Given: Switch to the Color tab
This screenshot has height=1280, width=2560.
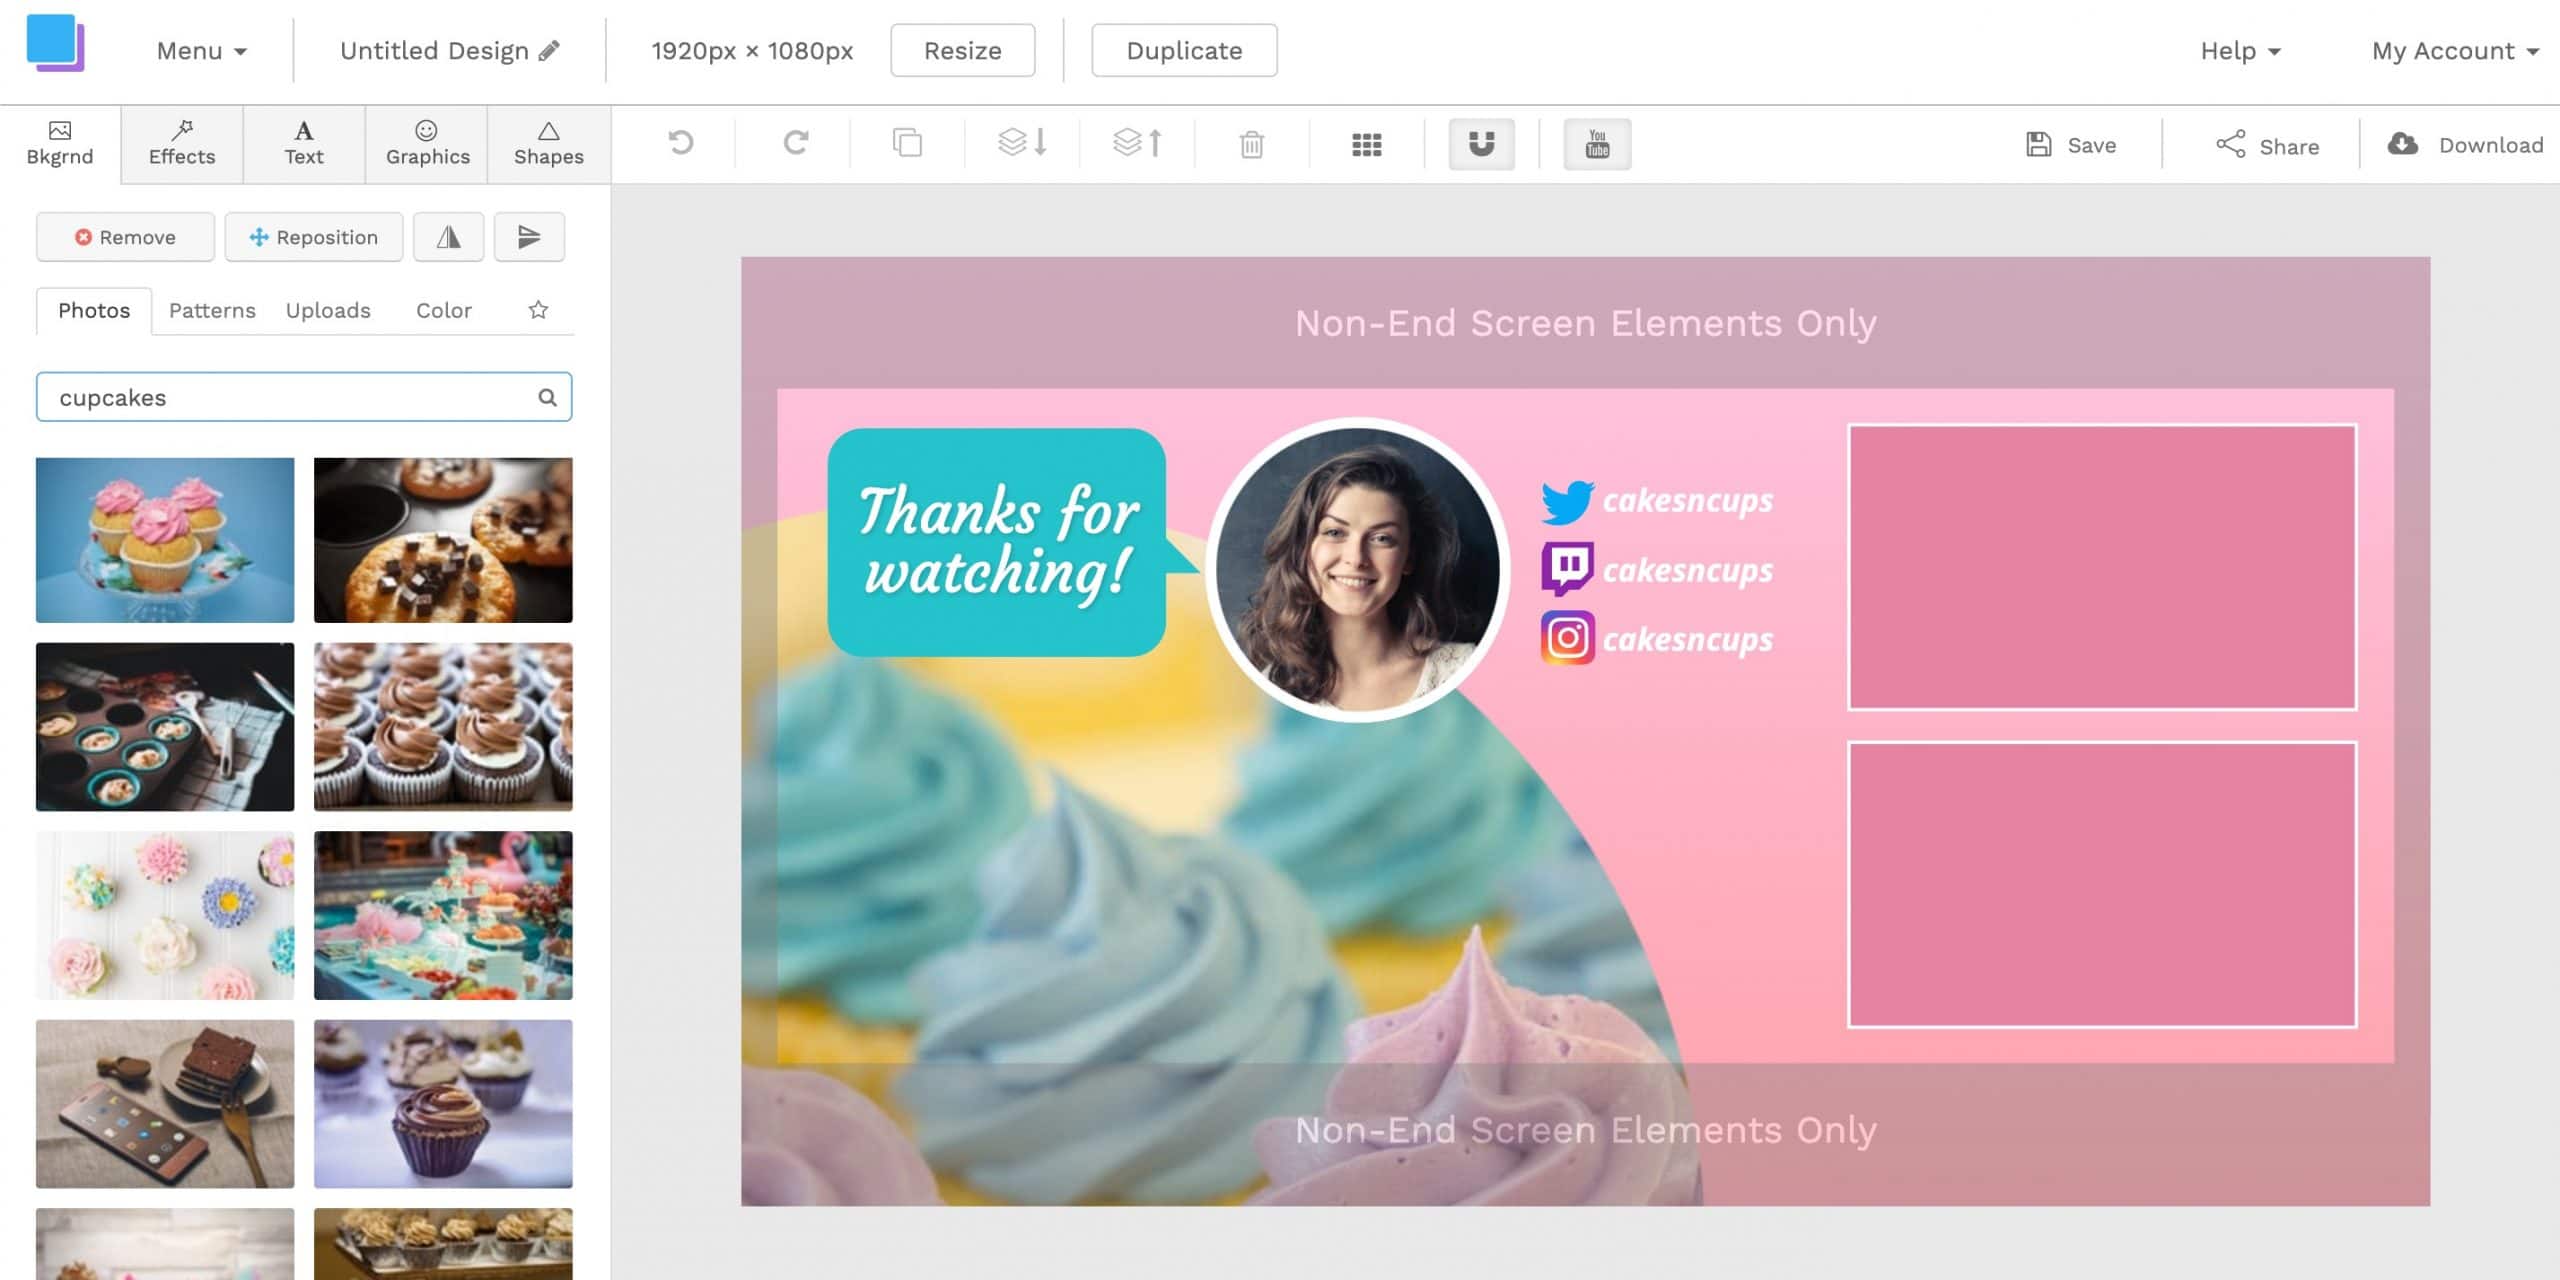Looking at the screenshot, I should (x=444, y=311).
